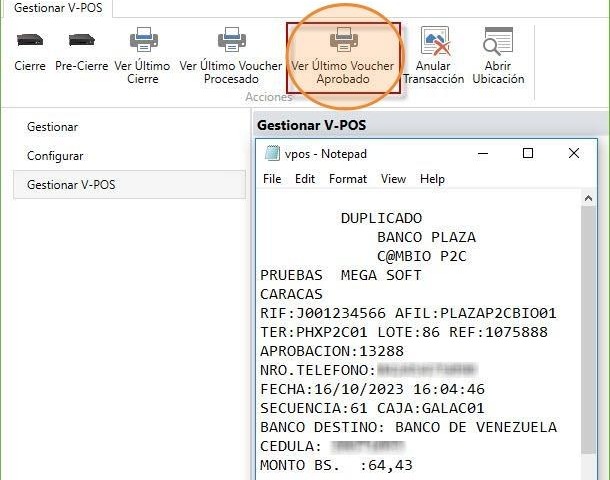The width and height of the screenshot is (610, 480).
Task: Select Gestionar in the side list
Action: click(53, 127)
